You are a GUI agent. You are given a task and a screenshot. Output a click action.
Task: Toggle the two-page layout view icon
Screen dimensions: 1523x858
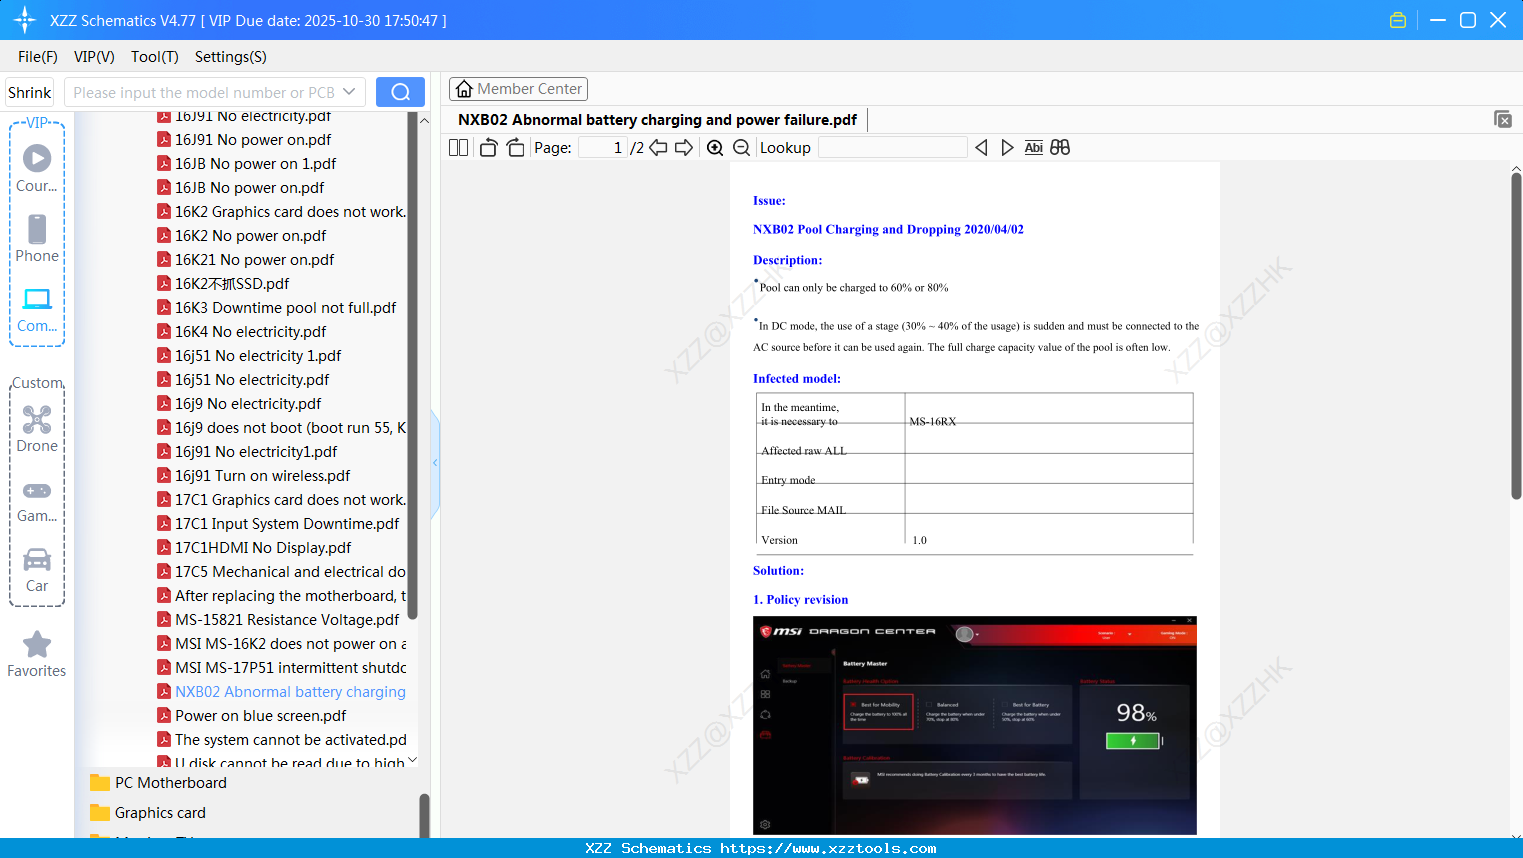459,148
